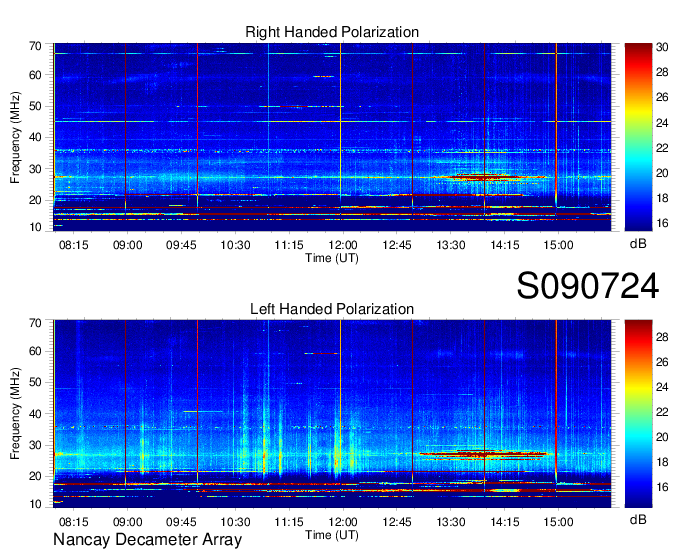Click the "08:15" tick on Right Handed time axis
This screenshot has height=552, width=680.
click(x=73, y=245)
